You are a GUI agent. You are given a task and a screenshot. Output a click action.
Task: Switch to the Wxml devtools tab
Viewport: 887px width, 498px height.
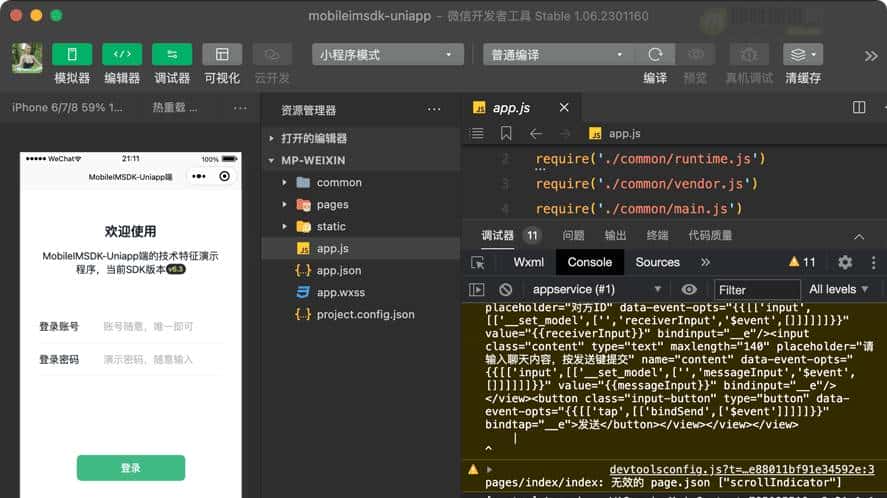[x=528, y=263]
